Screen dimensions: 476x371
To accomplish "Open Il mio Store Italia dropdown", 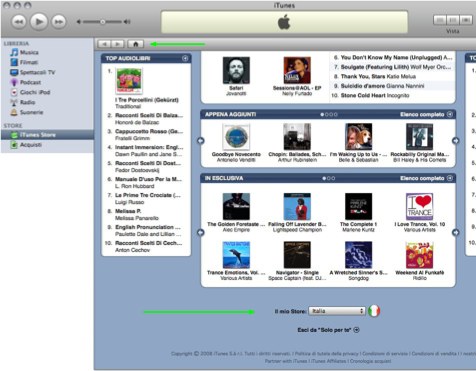I will pos(337,311).
